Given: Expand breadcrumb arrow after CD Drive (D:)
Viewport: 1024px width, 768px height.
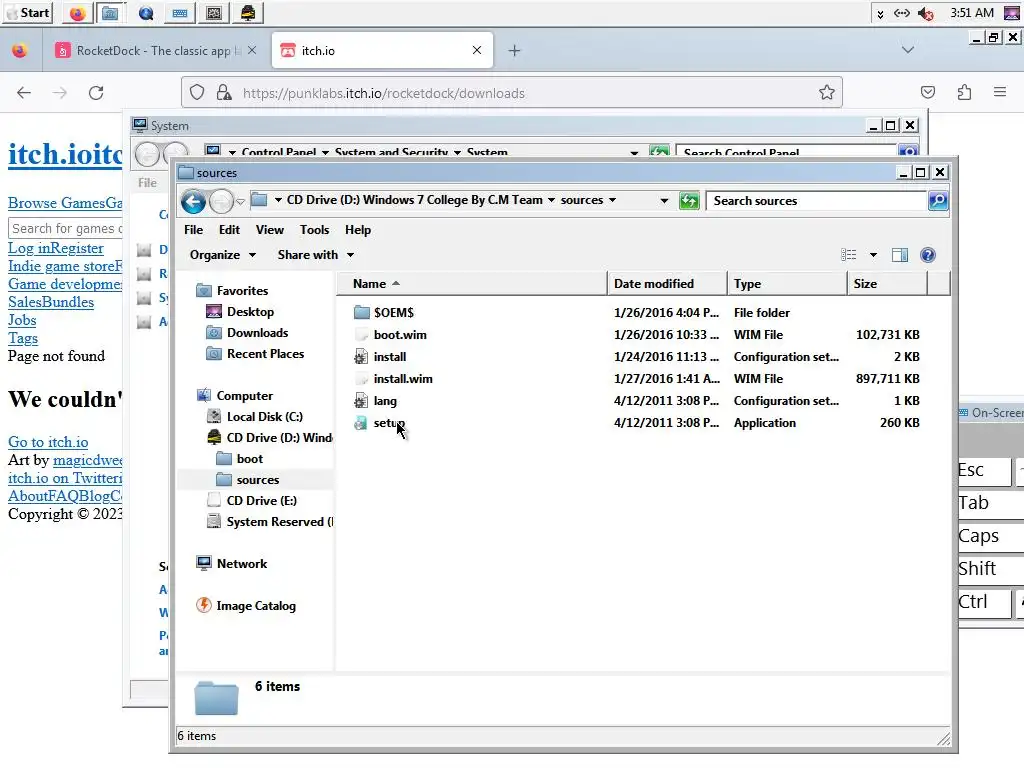Looking at the screenshot, I should tap(551, 200).
